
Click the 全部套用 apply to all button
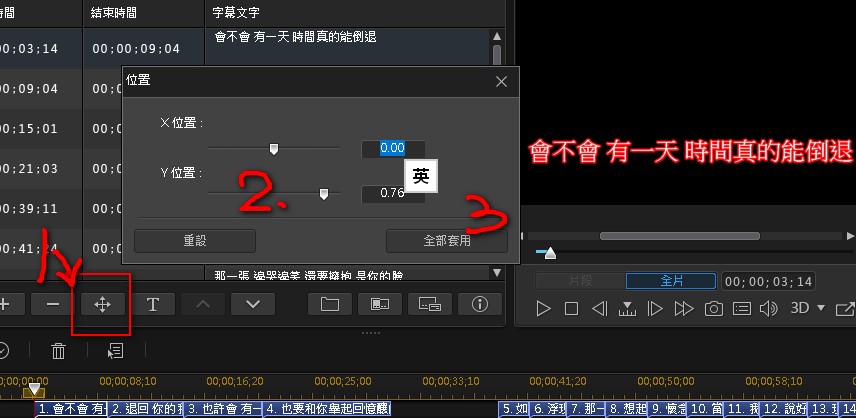click(446, 241)
